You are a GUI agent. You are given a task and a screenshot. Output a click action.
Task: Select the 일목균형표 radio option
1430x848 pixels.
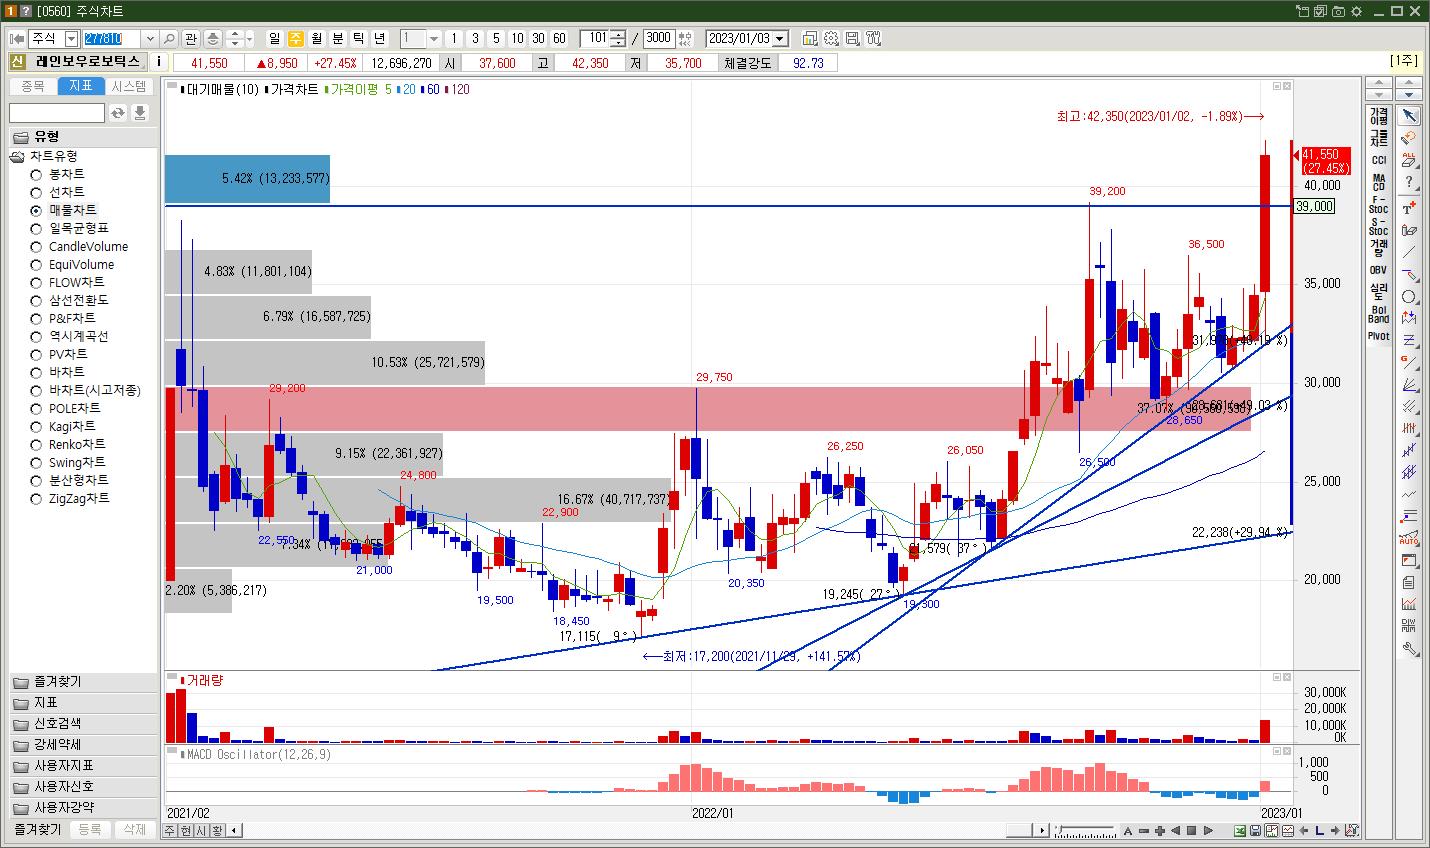point(36,228)
